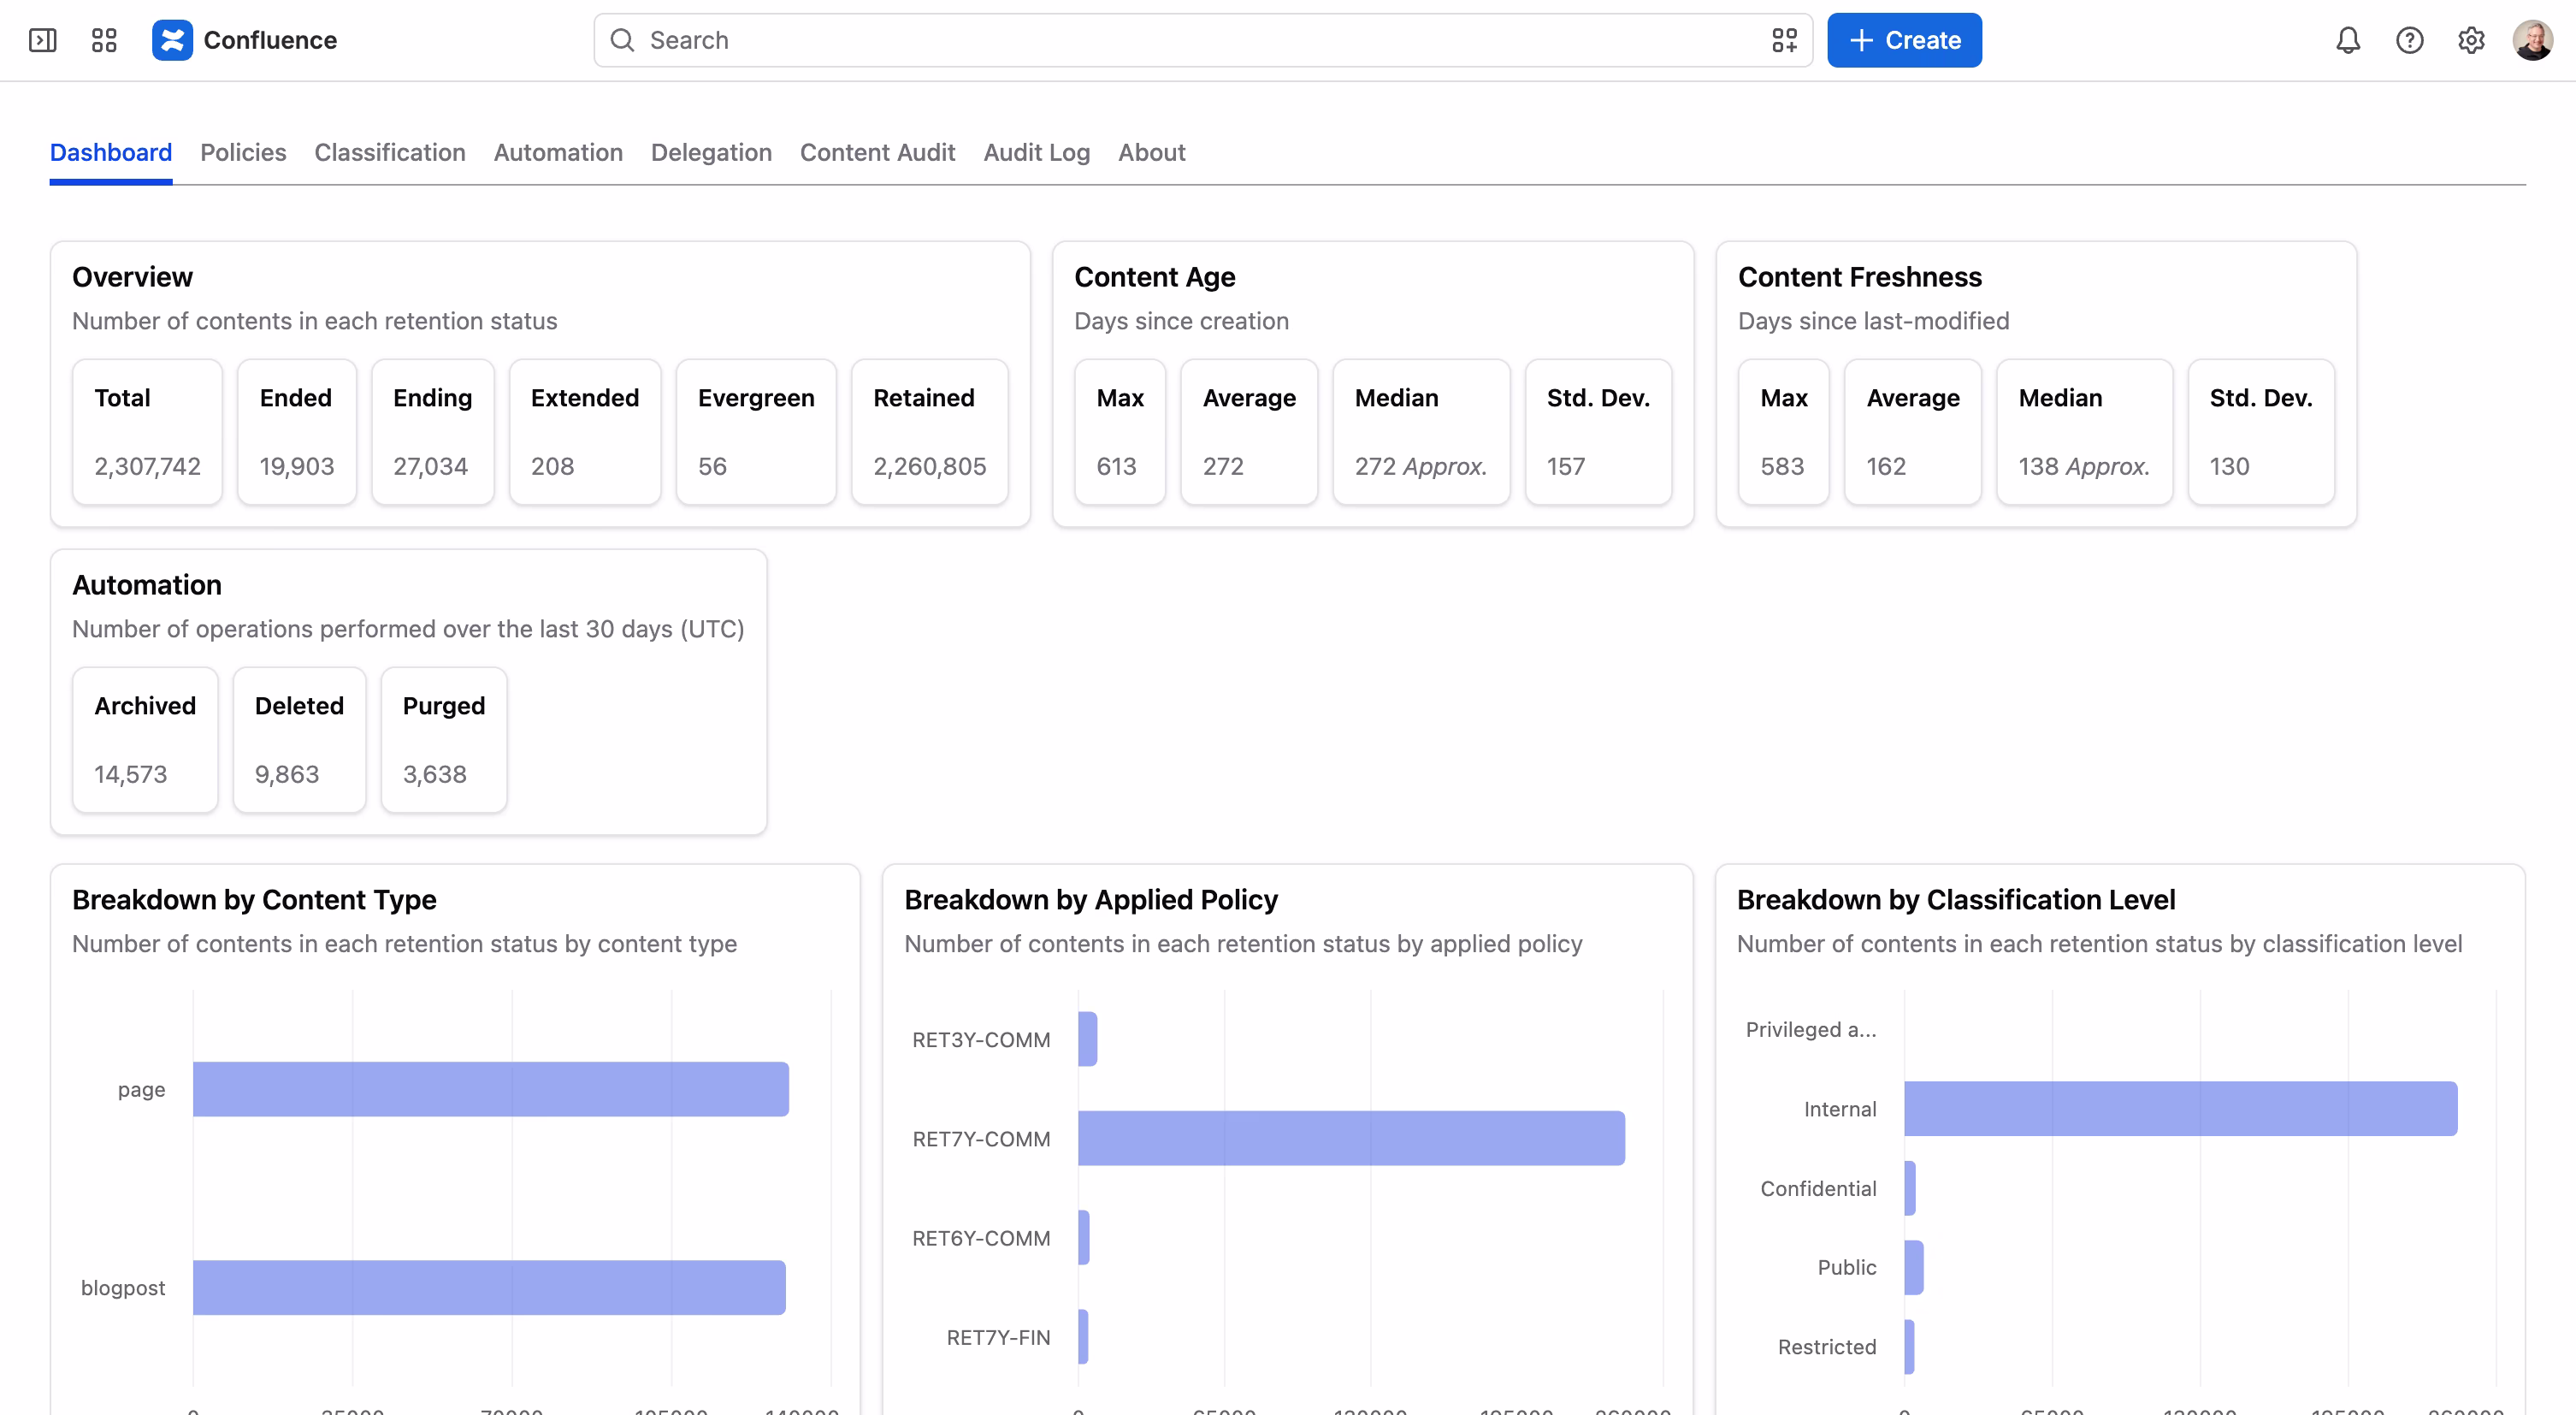Open the About tab
Screen dimensions: 2576x1415
1151,153
